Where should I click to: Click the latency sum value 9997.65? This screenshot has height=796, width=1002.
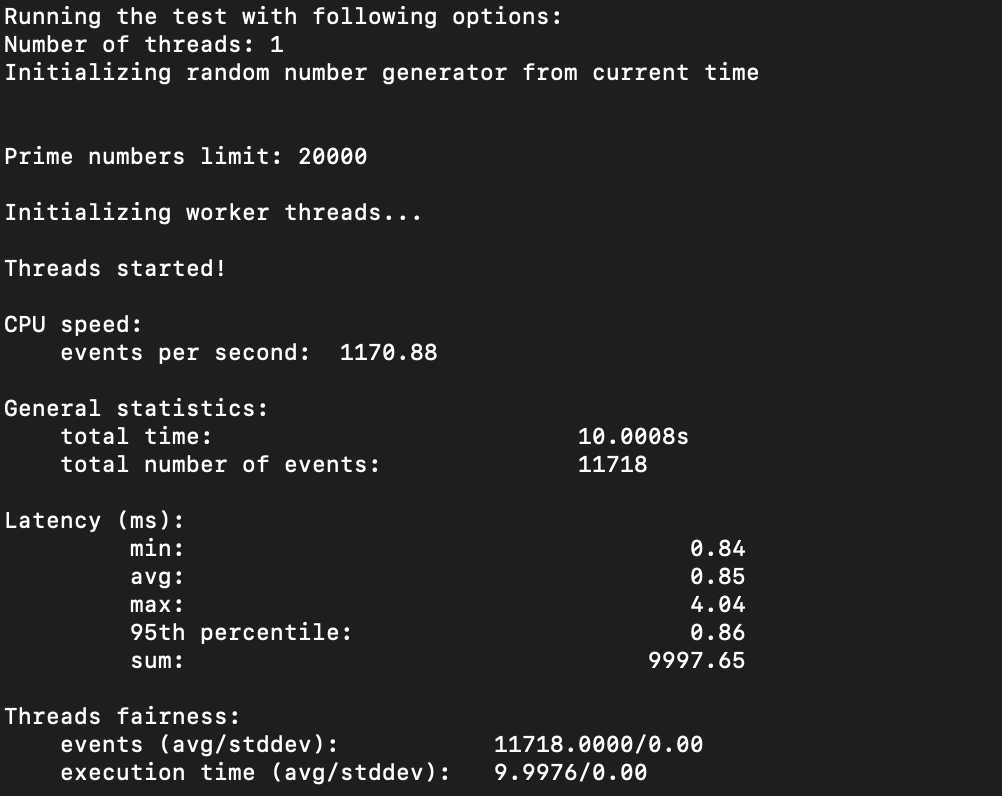tap(696, 661)
